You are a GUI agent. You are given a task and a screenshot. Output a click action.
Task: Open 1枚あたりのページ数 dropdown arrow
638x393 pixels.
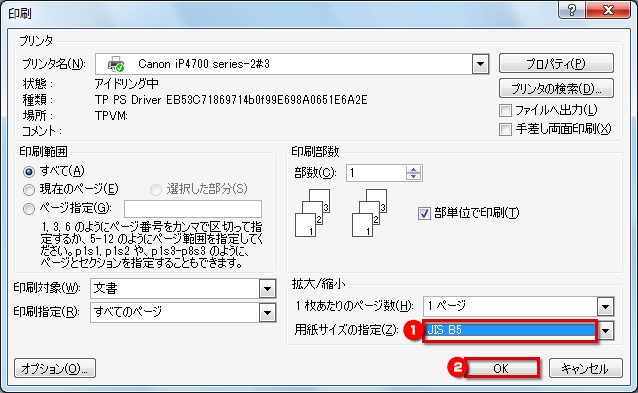tap(605, 306)
